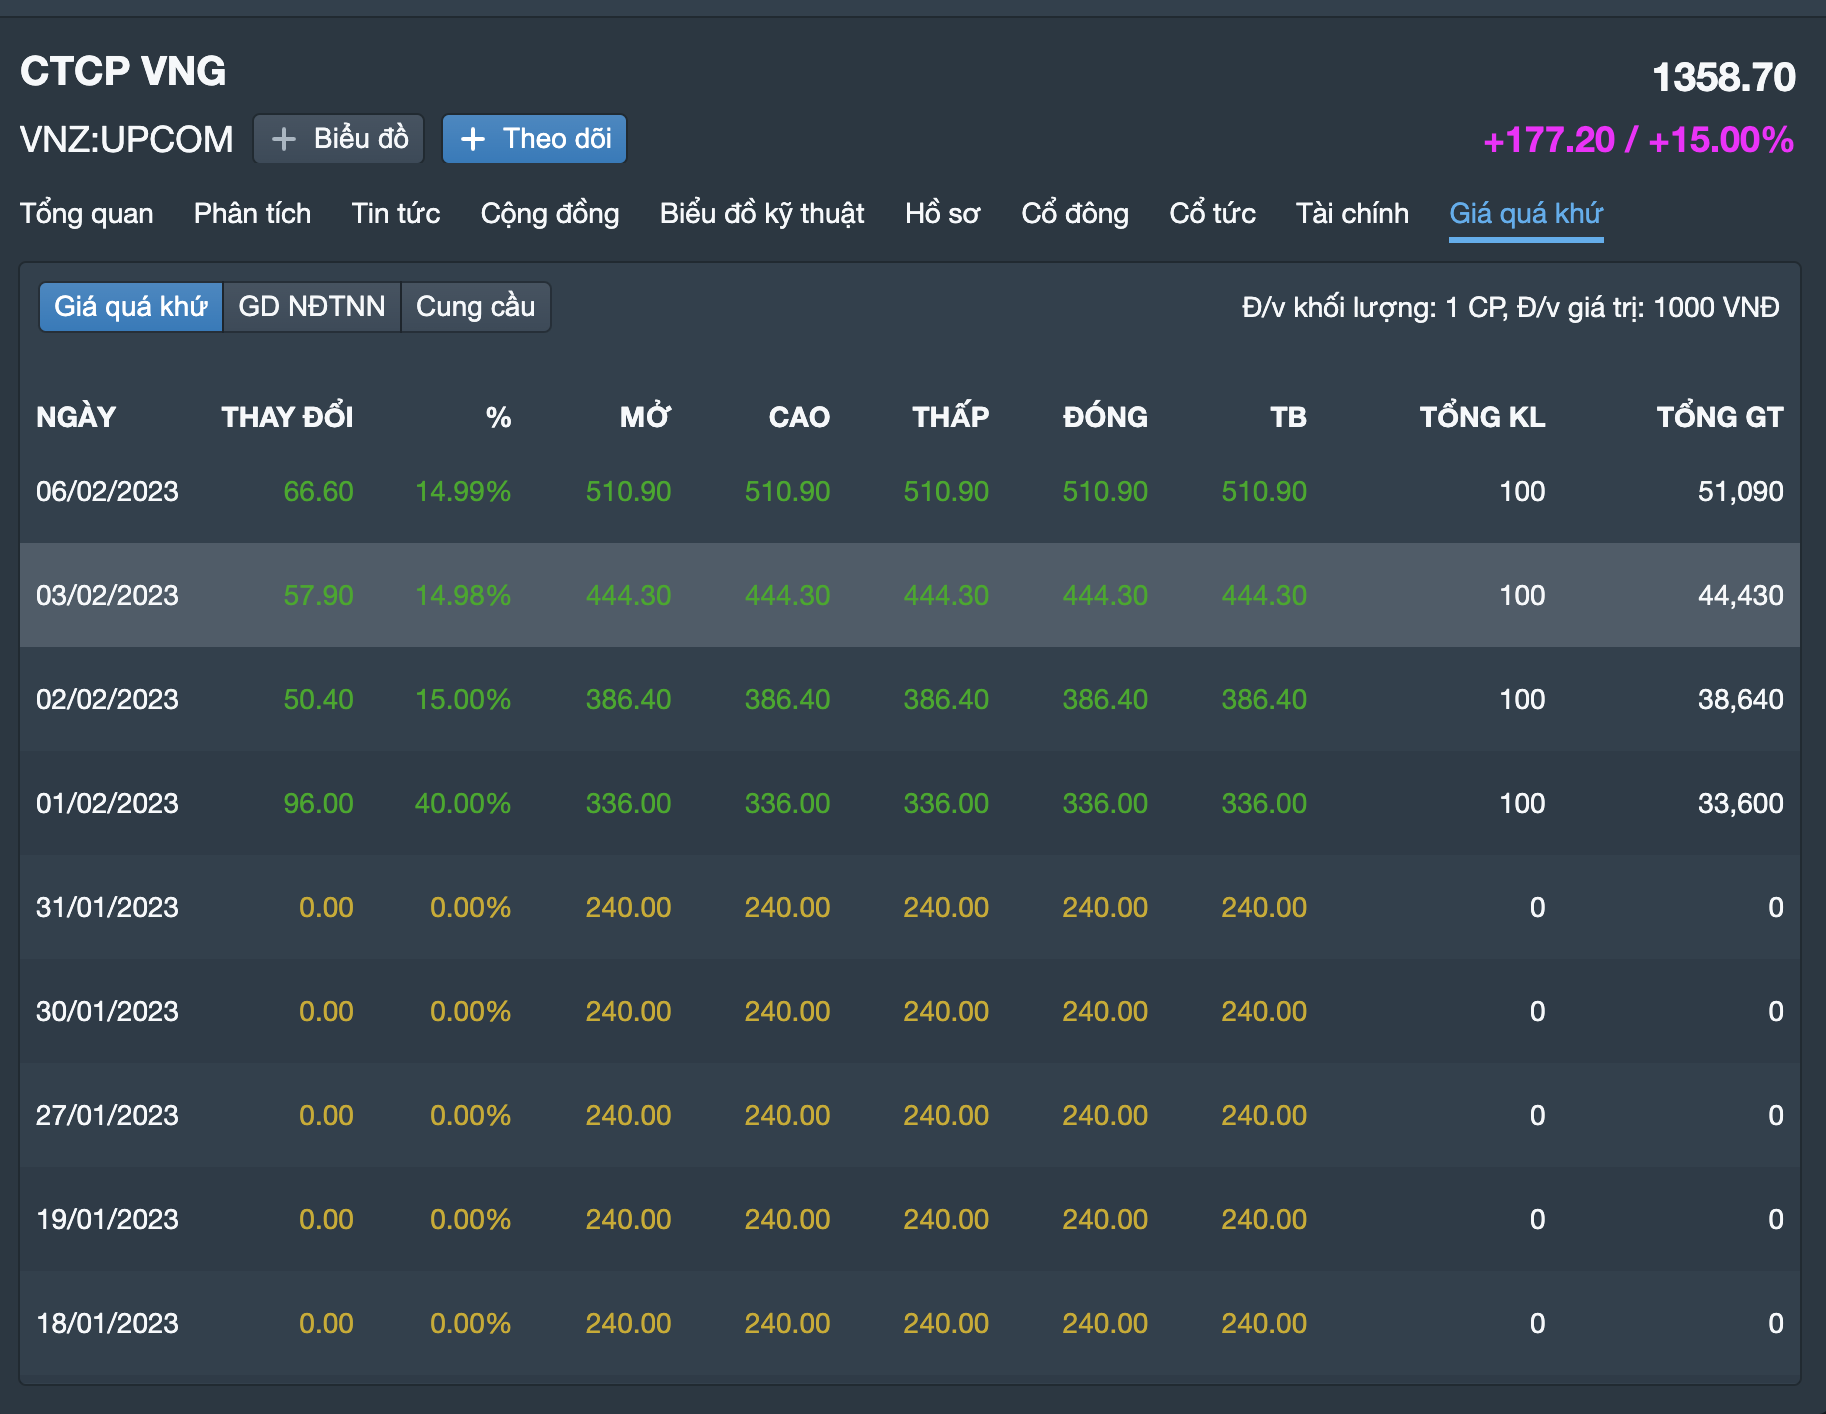Click the ĐÓNG column header
1826x1414 pixels.
click(1105, 417)
